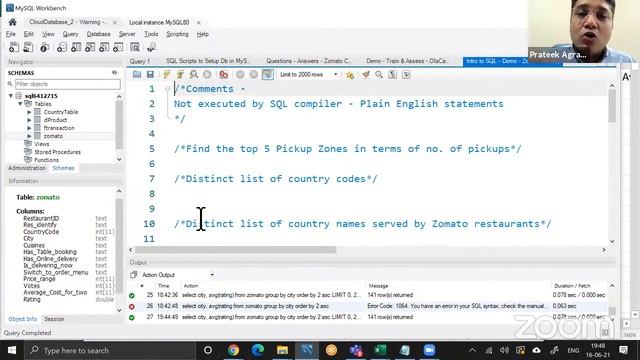Switch to SQL Scripts to Setup Db tab

click(x=208, y=61)
